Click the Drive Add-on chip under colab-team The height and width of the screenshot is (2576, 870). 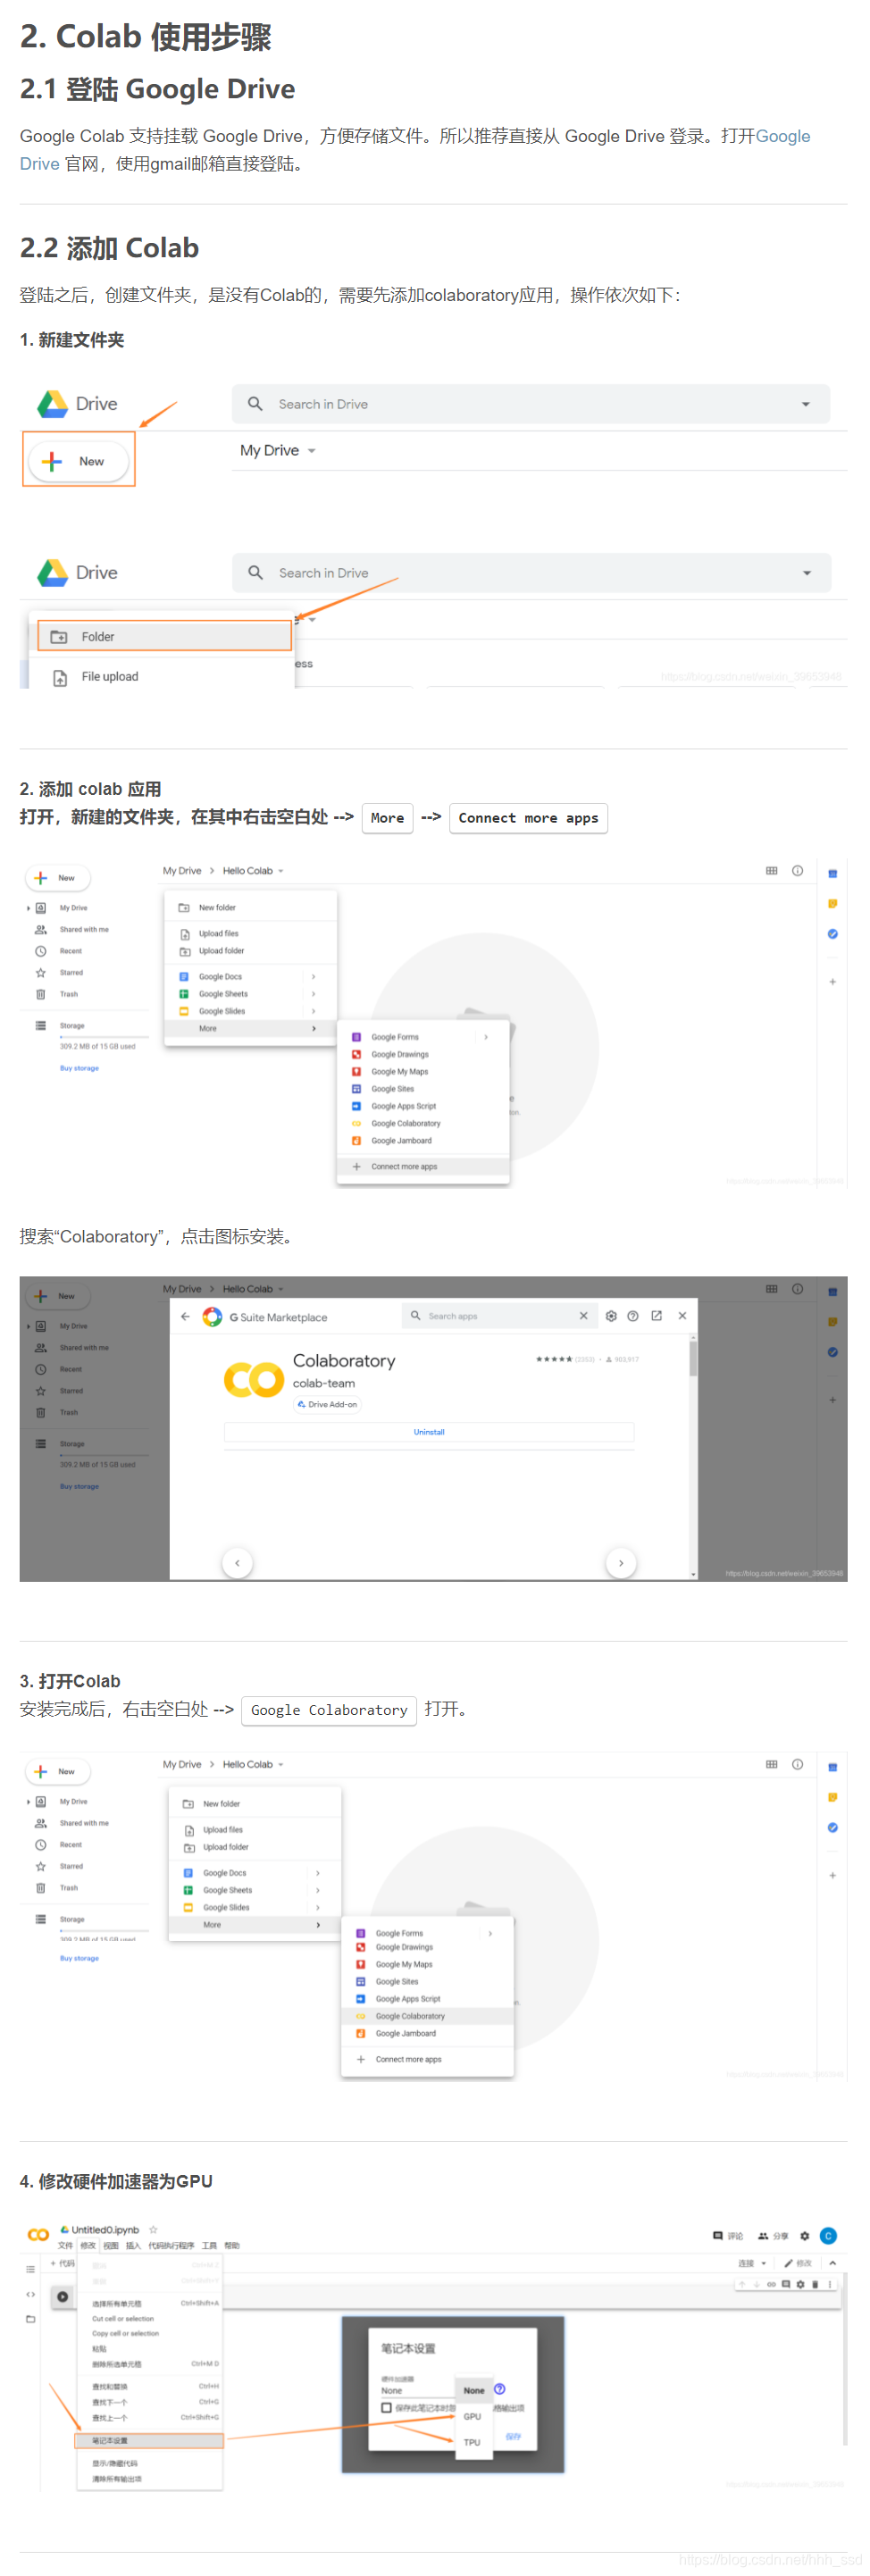tap(327, 1404)
